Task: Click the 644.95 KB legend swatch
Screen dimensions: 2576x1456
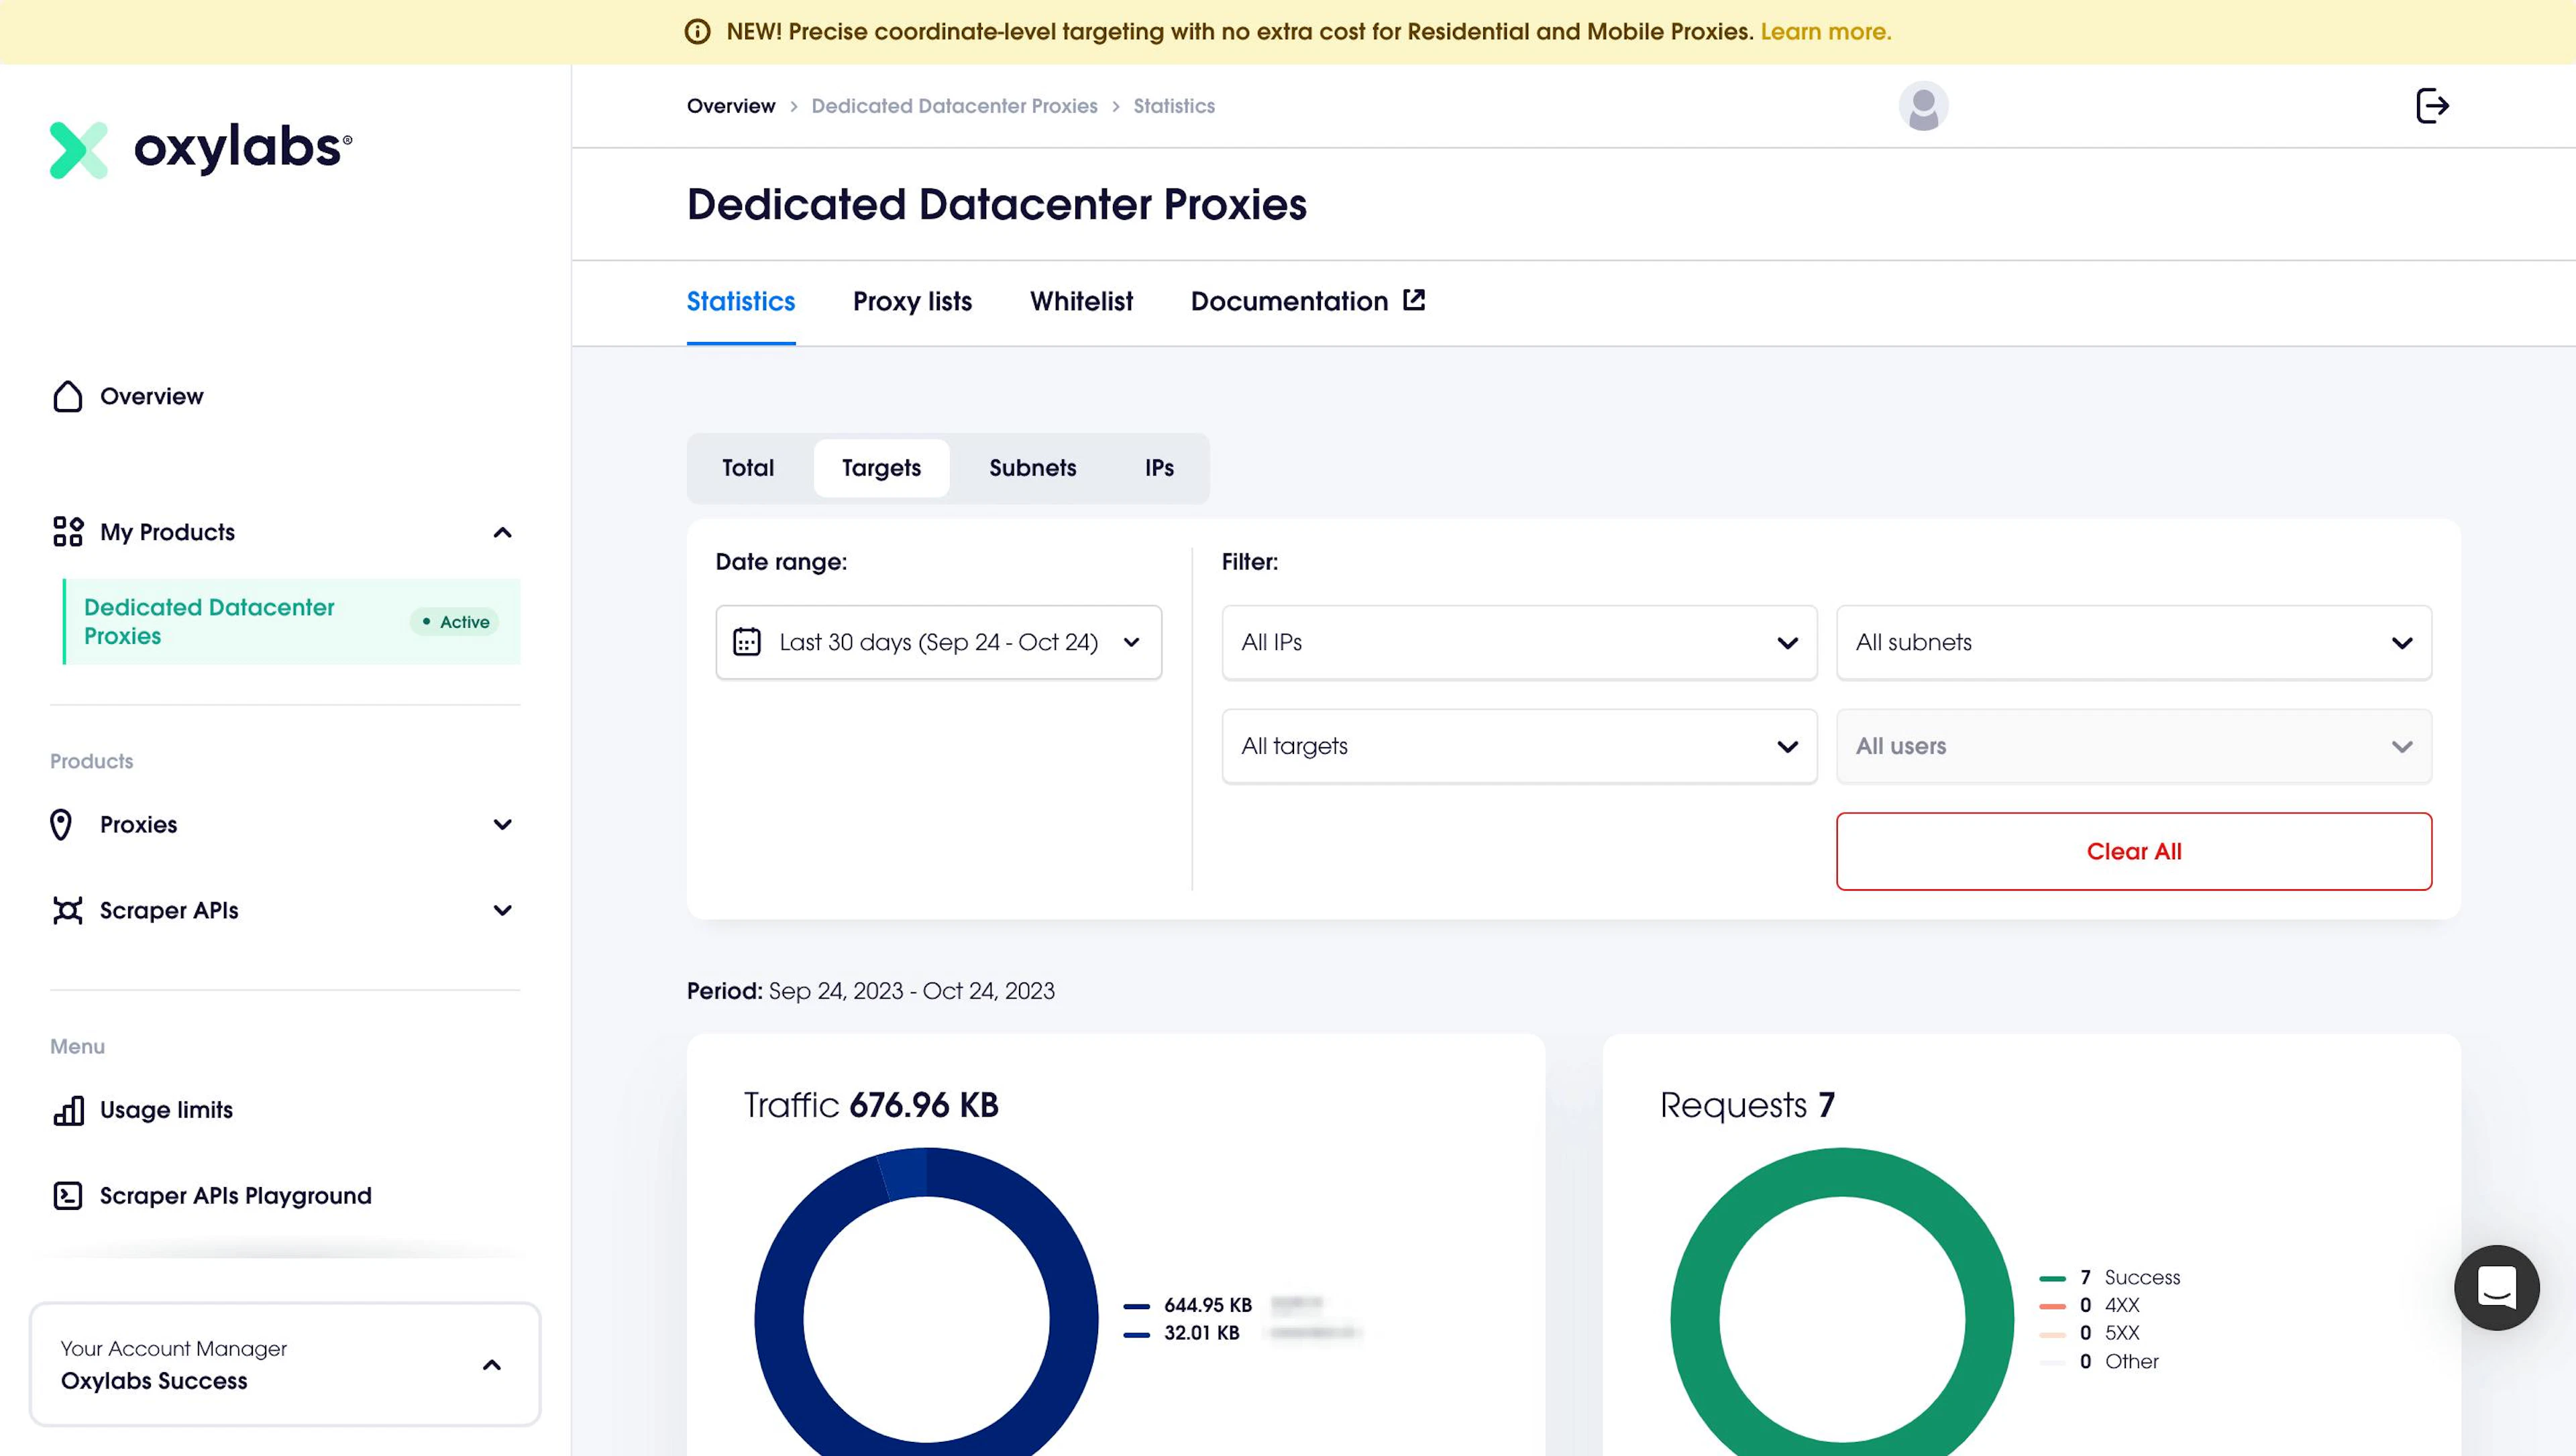Action: pos(1136,1306)
